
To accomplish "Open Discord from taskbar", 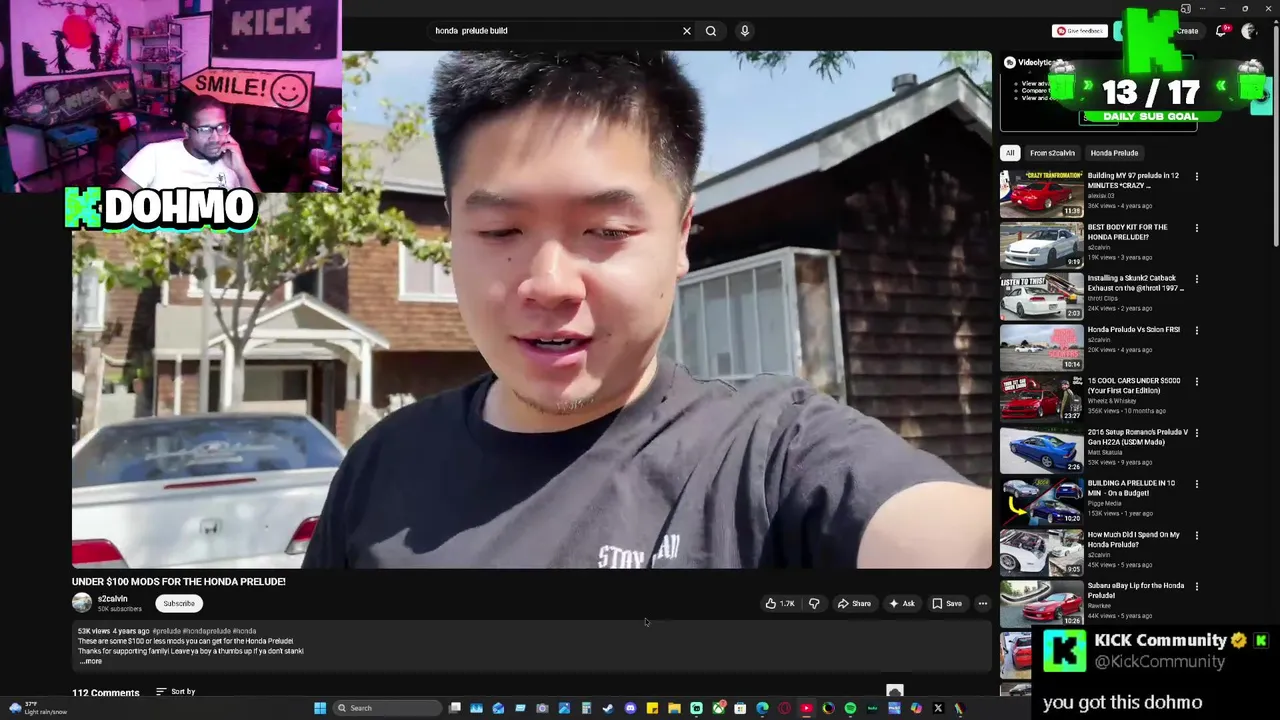I will coord(631,708).
